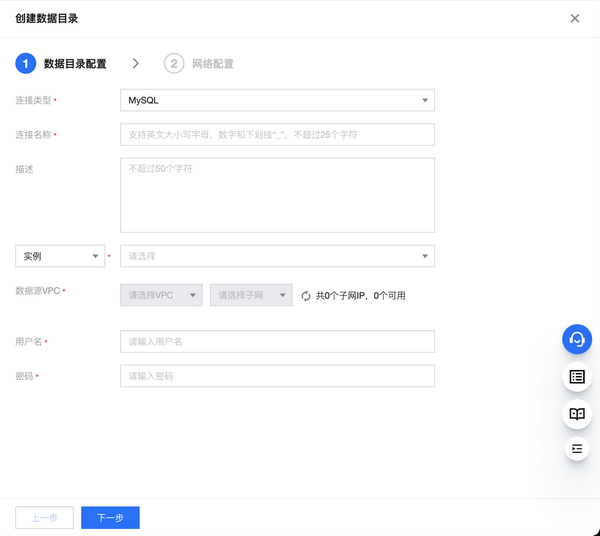Open the 请选择 instance dropdown
The width and height of the screenshot is (600, 536).
pos(277,256)
